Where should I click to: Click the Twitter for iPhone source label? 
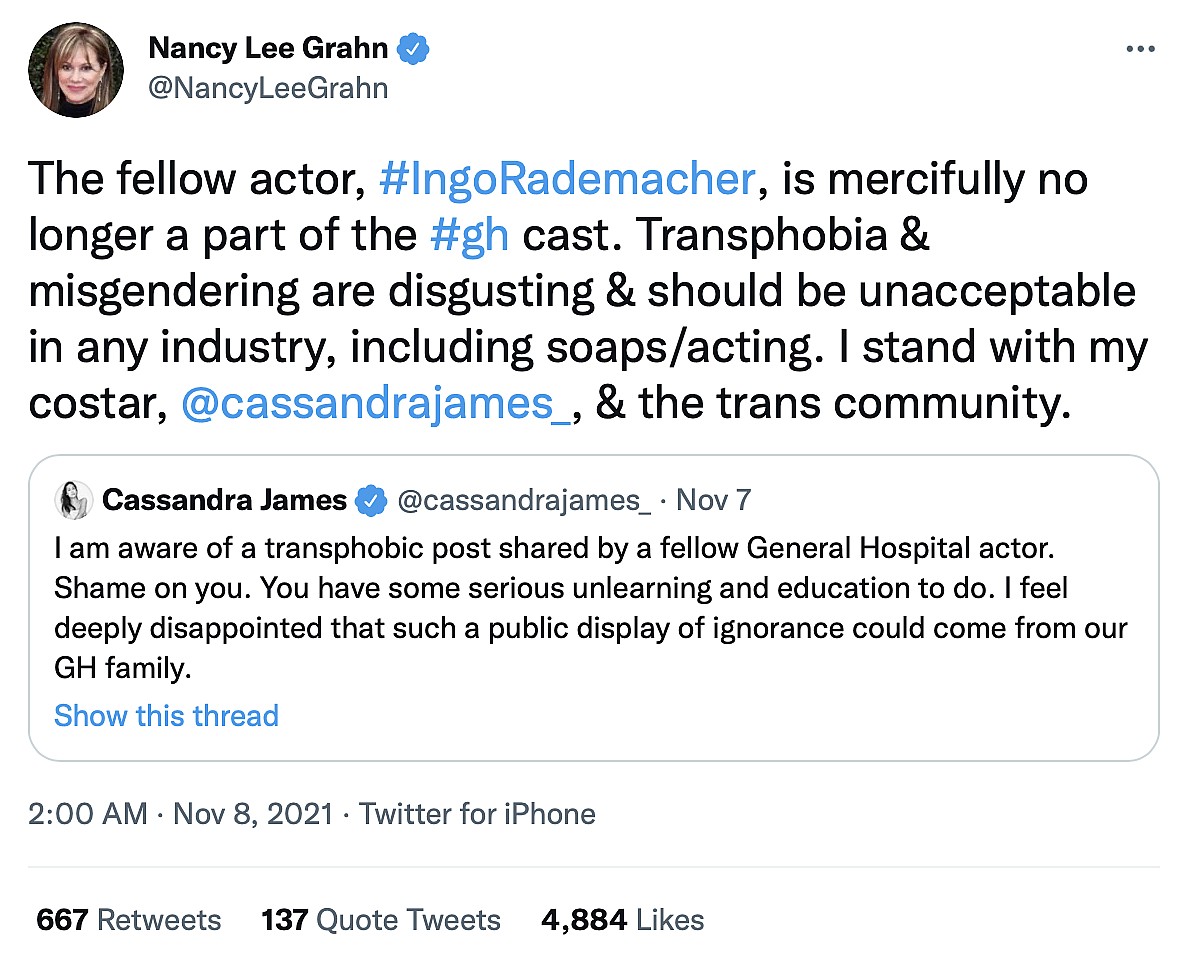click(x=477, y=814)
